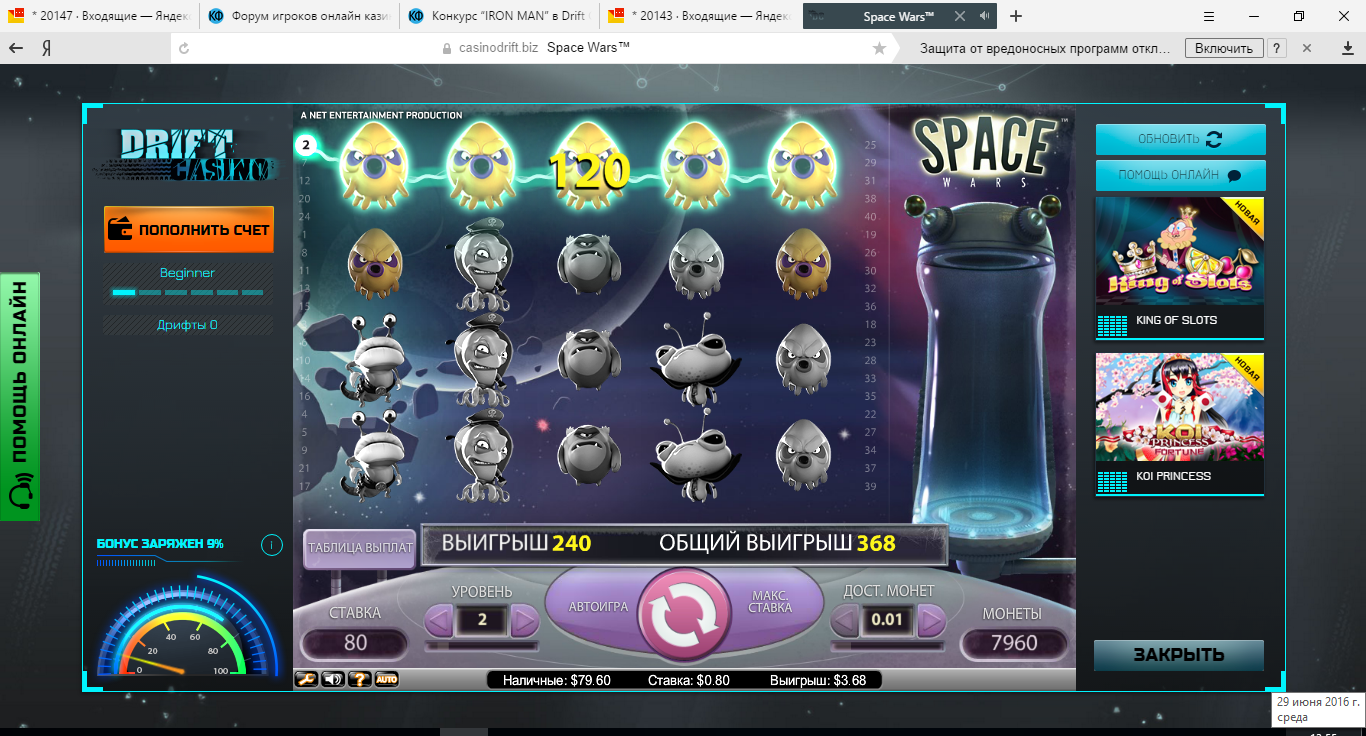Screen dimensions: 1366x736
Task: Toggle the AUTO autoplay icon
Action: click(386, 680)
